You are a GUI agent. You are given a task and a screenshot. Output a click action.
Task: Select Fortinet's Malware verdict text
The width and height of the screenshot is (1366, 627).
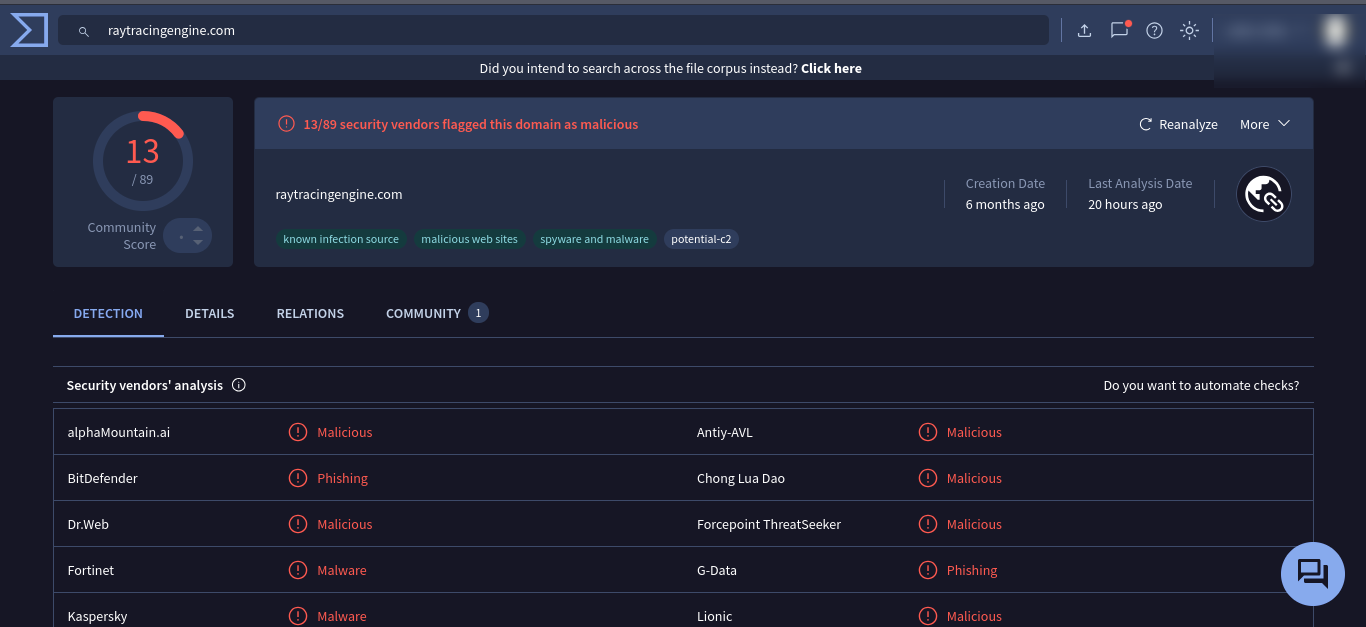pos(342,570)
